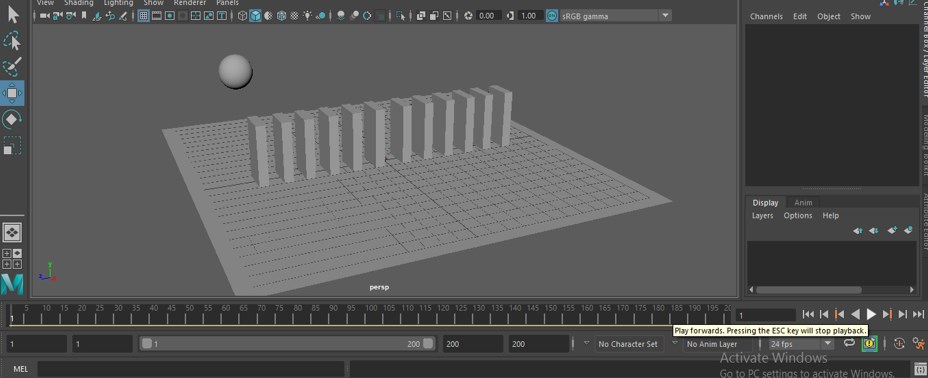The image size is (928, 378).
Task: Click the playback range slider bar
Action: (x=287, y=344)
